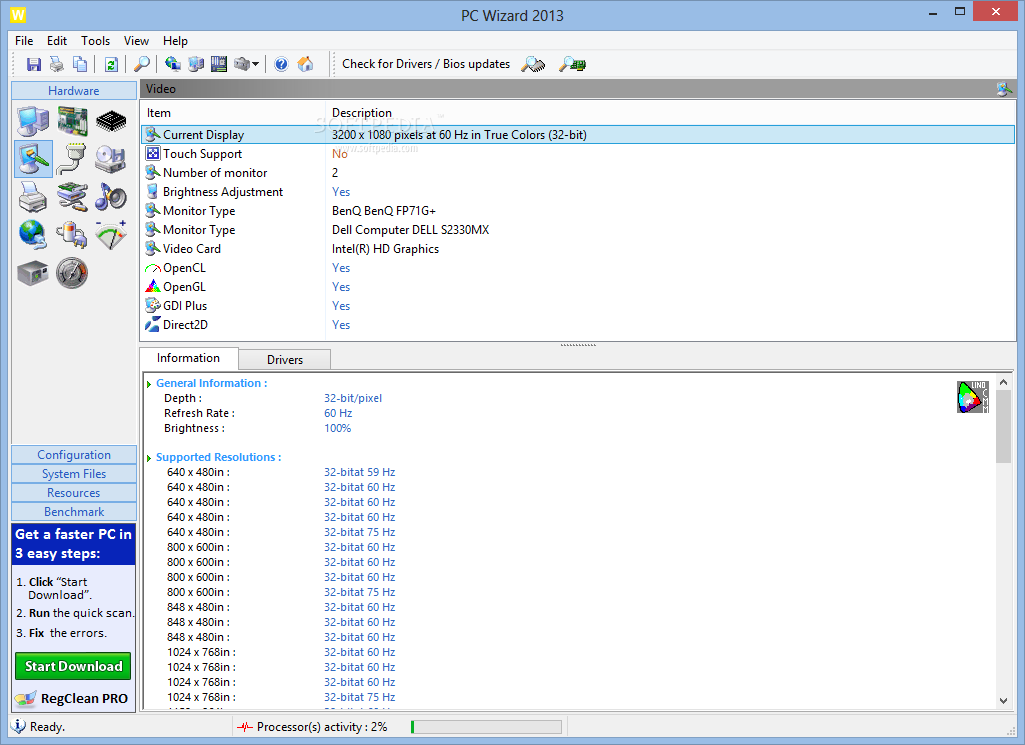This screenshot has width=1025, height=745.
Task: Open the toolbox dropdown arrow in toolbar
Action: (256, 64)
